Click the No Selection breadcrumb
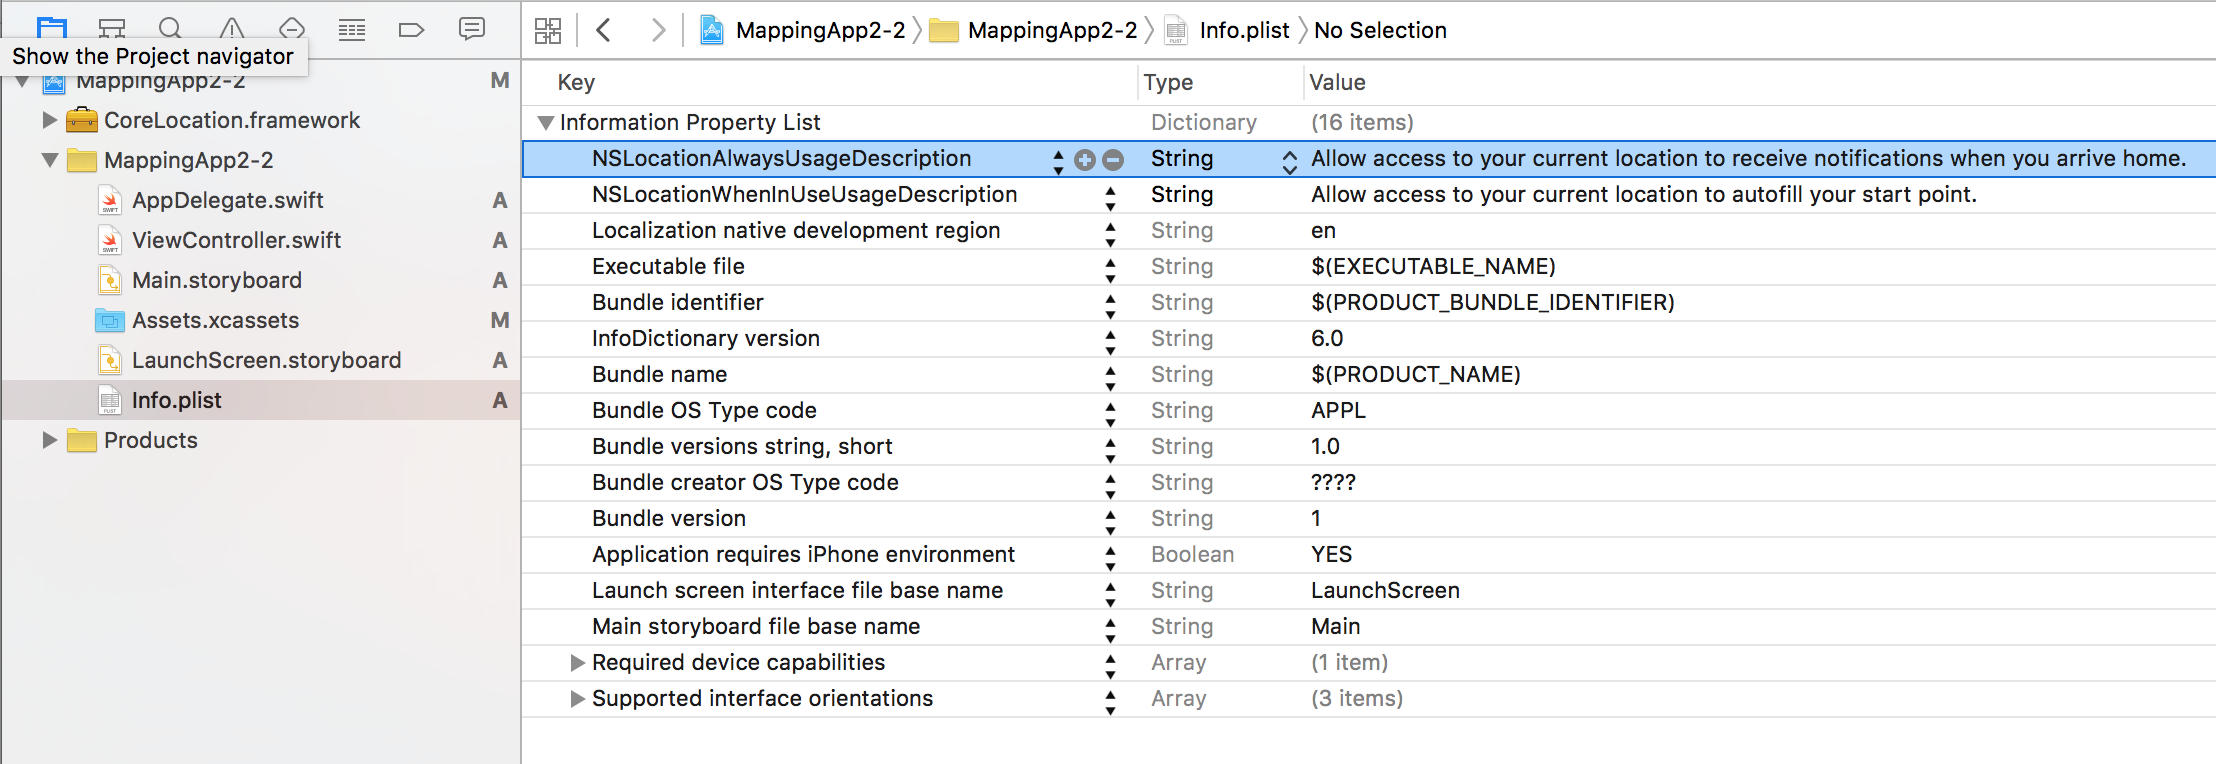Screen dimensions: 2216x764 pos(1380,30)
